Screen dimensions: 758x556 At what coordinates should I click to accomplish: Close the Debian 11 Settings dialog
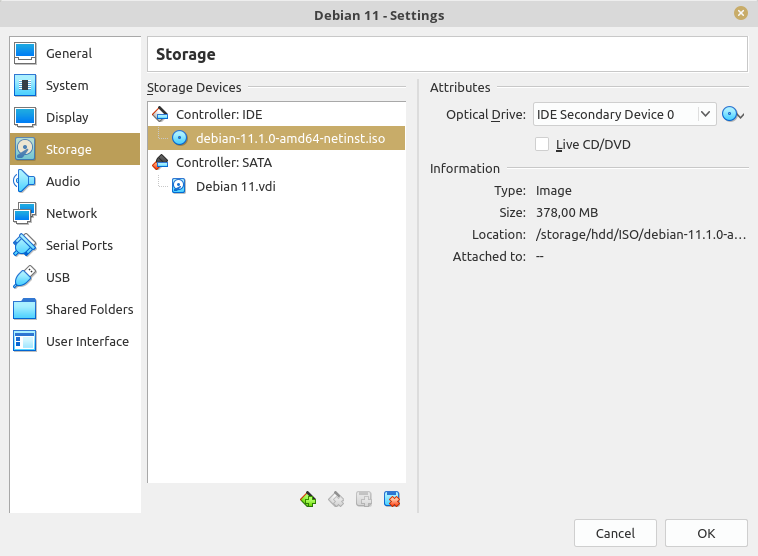[x=741, y=13]
